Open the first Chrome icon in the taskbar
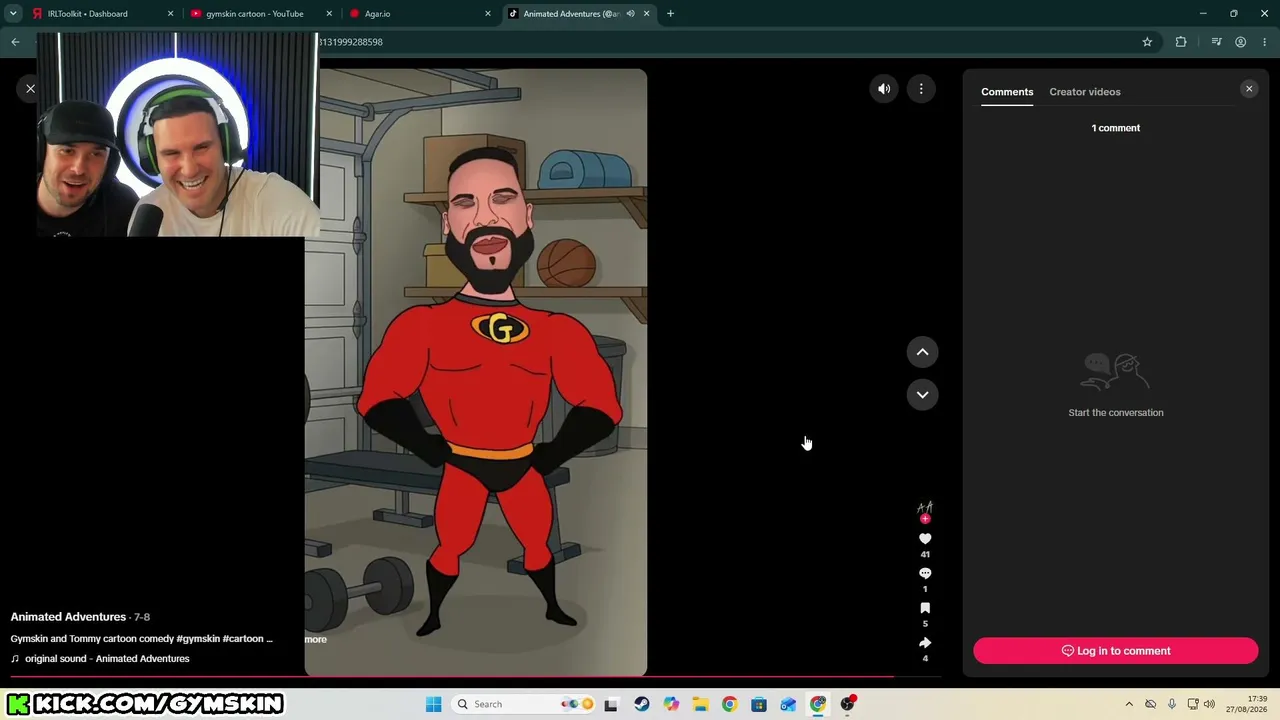 (729, 704)
